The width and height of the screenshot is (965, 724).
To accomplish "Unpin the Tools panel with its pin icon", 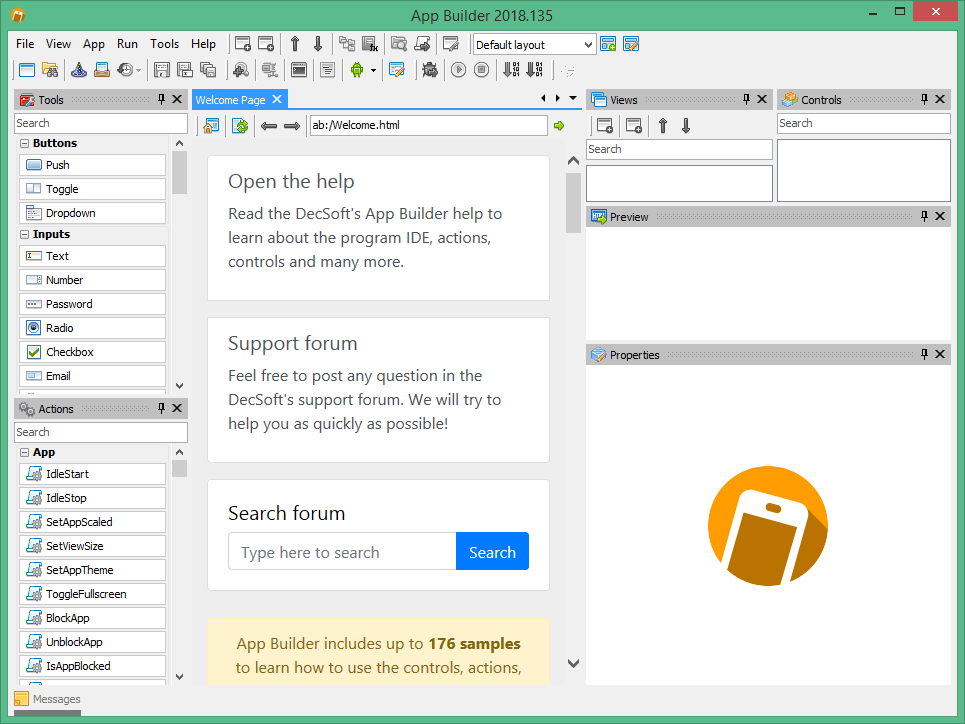I will tap(161, 99).
